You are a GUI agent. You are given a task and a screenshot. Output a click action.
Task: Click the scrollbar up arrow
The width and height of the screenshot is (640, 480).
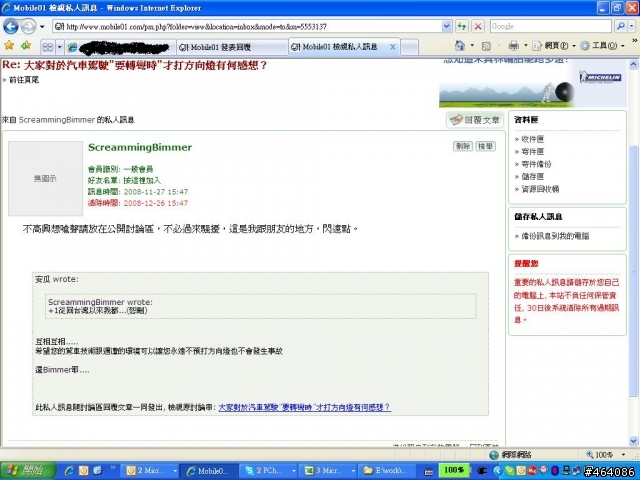633,64
